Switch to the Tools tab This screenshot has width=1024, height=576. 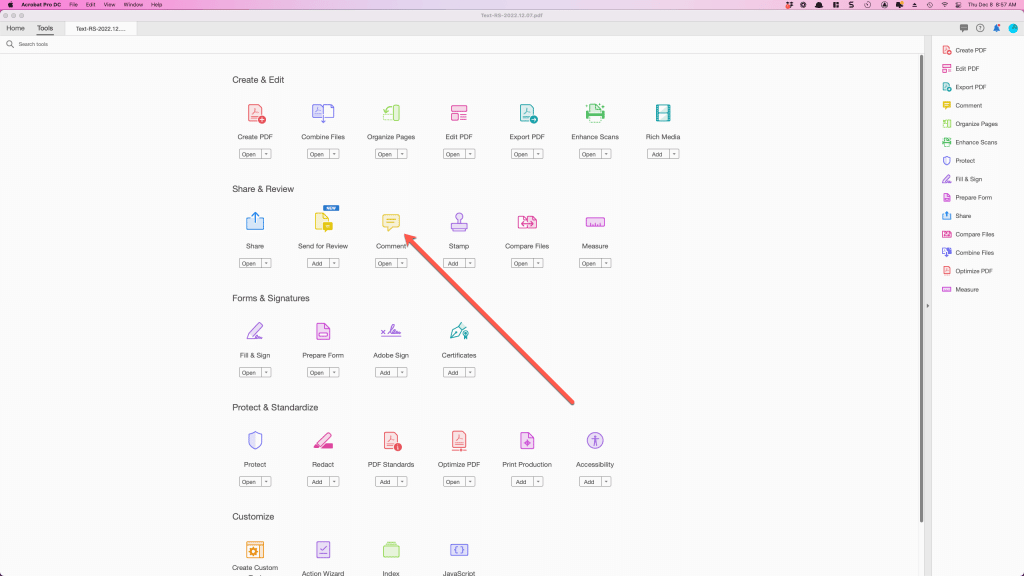[x=45, y=28]
